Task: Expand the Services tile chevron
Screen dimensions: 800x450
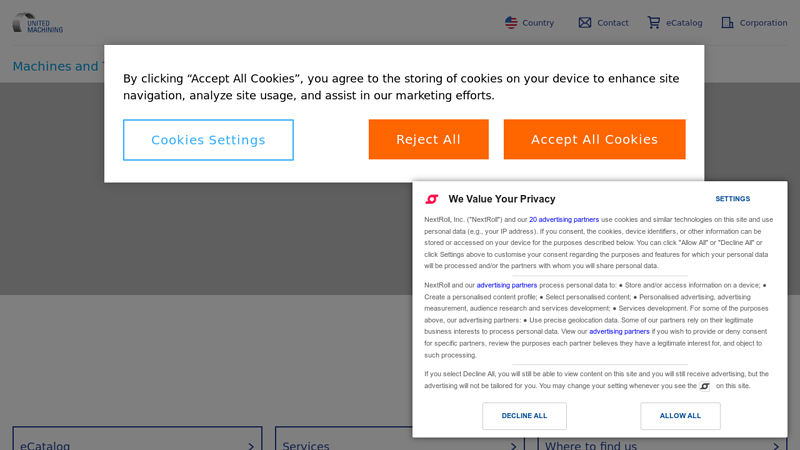Action: tap(514, 446)
